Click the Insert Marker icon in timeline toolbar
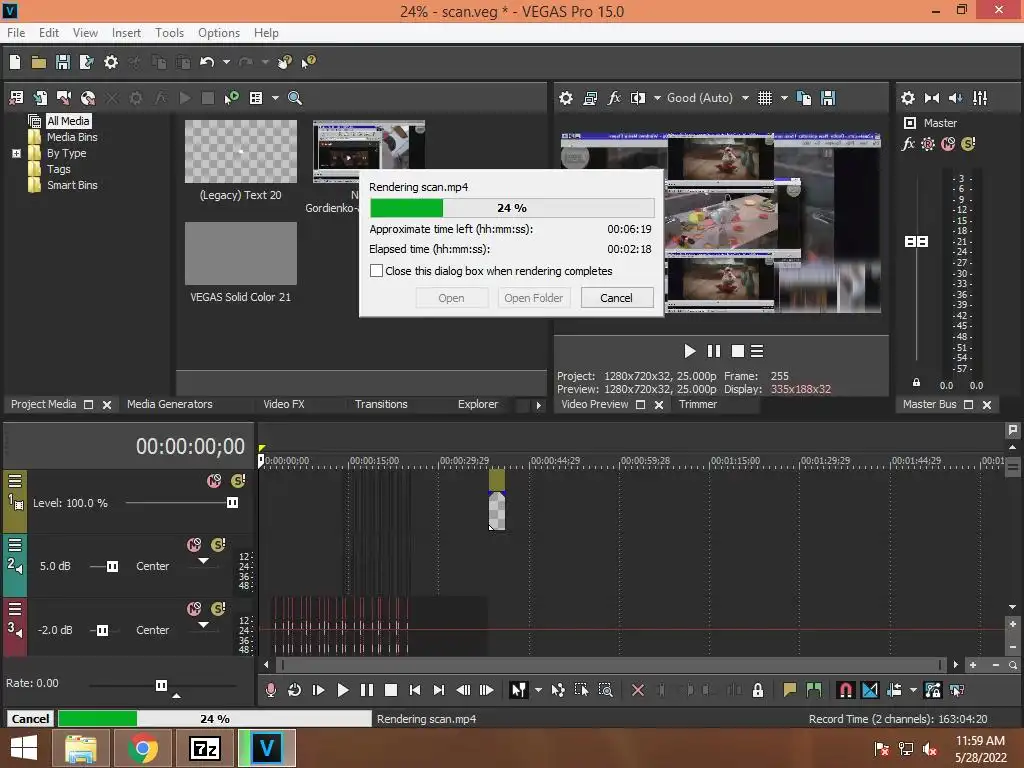Image resolution: width=1024 pixels, height=768 pixels. tap(789, 690)
